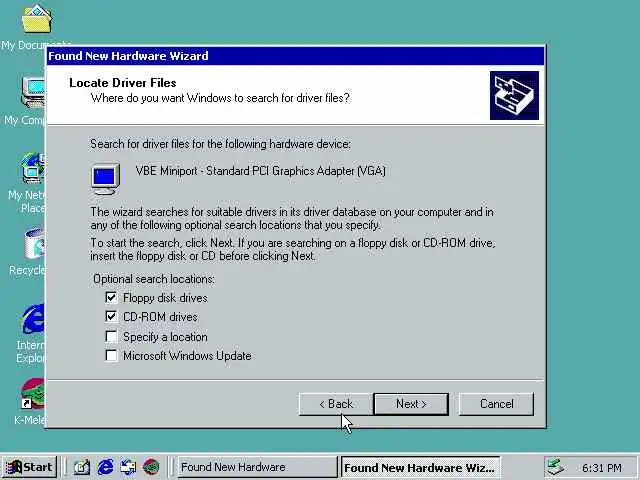This screenshot has height=480, width=640.
Task: Check the Specify a location option
Action: (111, 336)
